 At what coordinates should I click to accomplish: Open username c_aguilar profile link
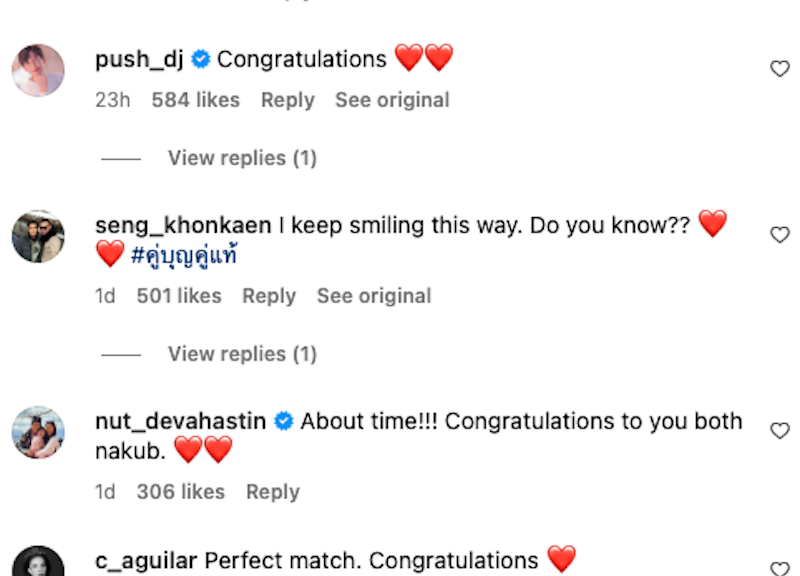[x=146, y=561]
